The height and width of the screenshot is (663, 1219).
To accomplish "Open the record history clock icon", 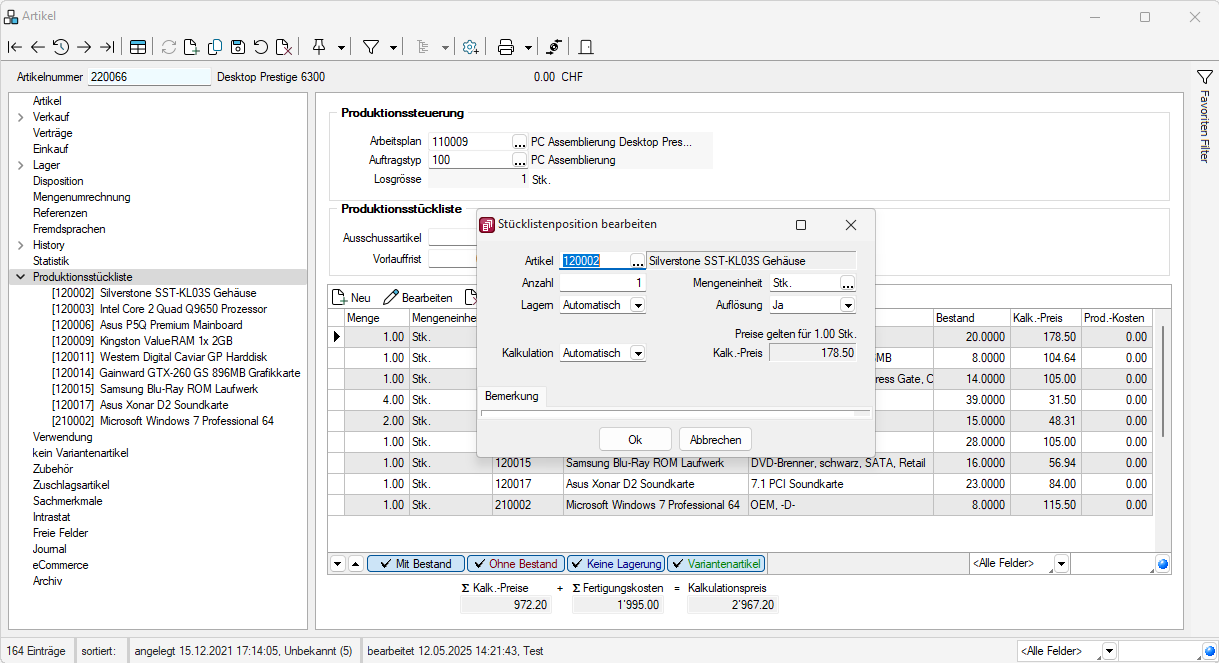I will pyautogui.click(x=61, y=47).
